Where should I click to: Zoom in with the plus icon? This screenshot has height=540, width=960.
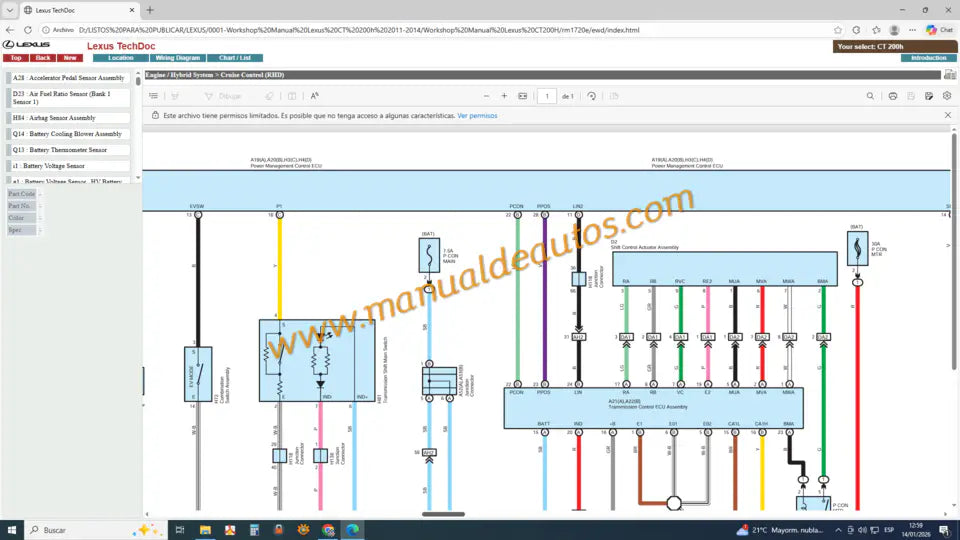click(504, 96)
